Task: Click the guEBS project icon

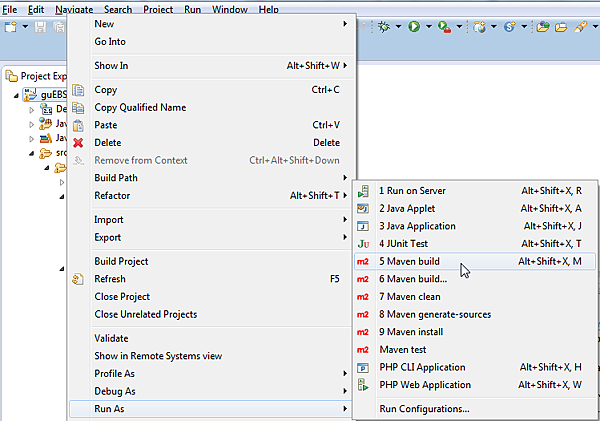Action: pyautogui.click(x=30, y=94)
